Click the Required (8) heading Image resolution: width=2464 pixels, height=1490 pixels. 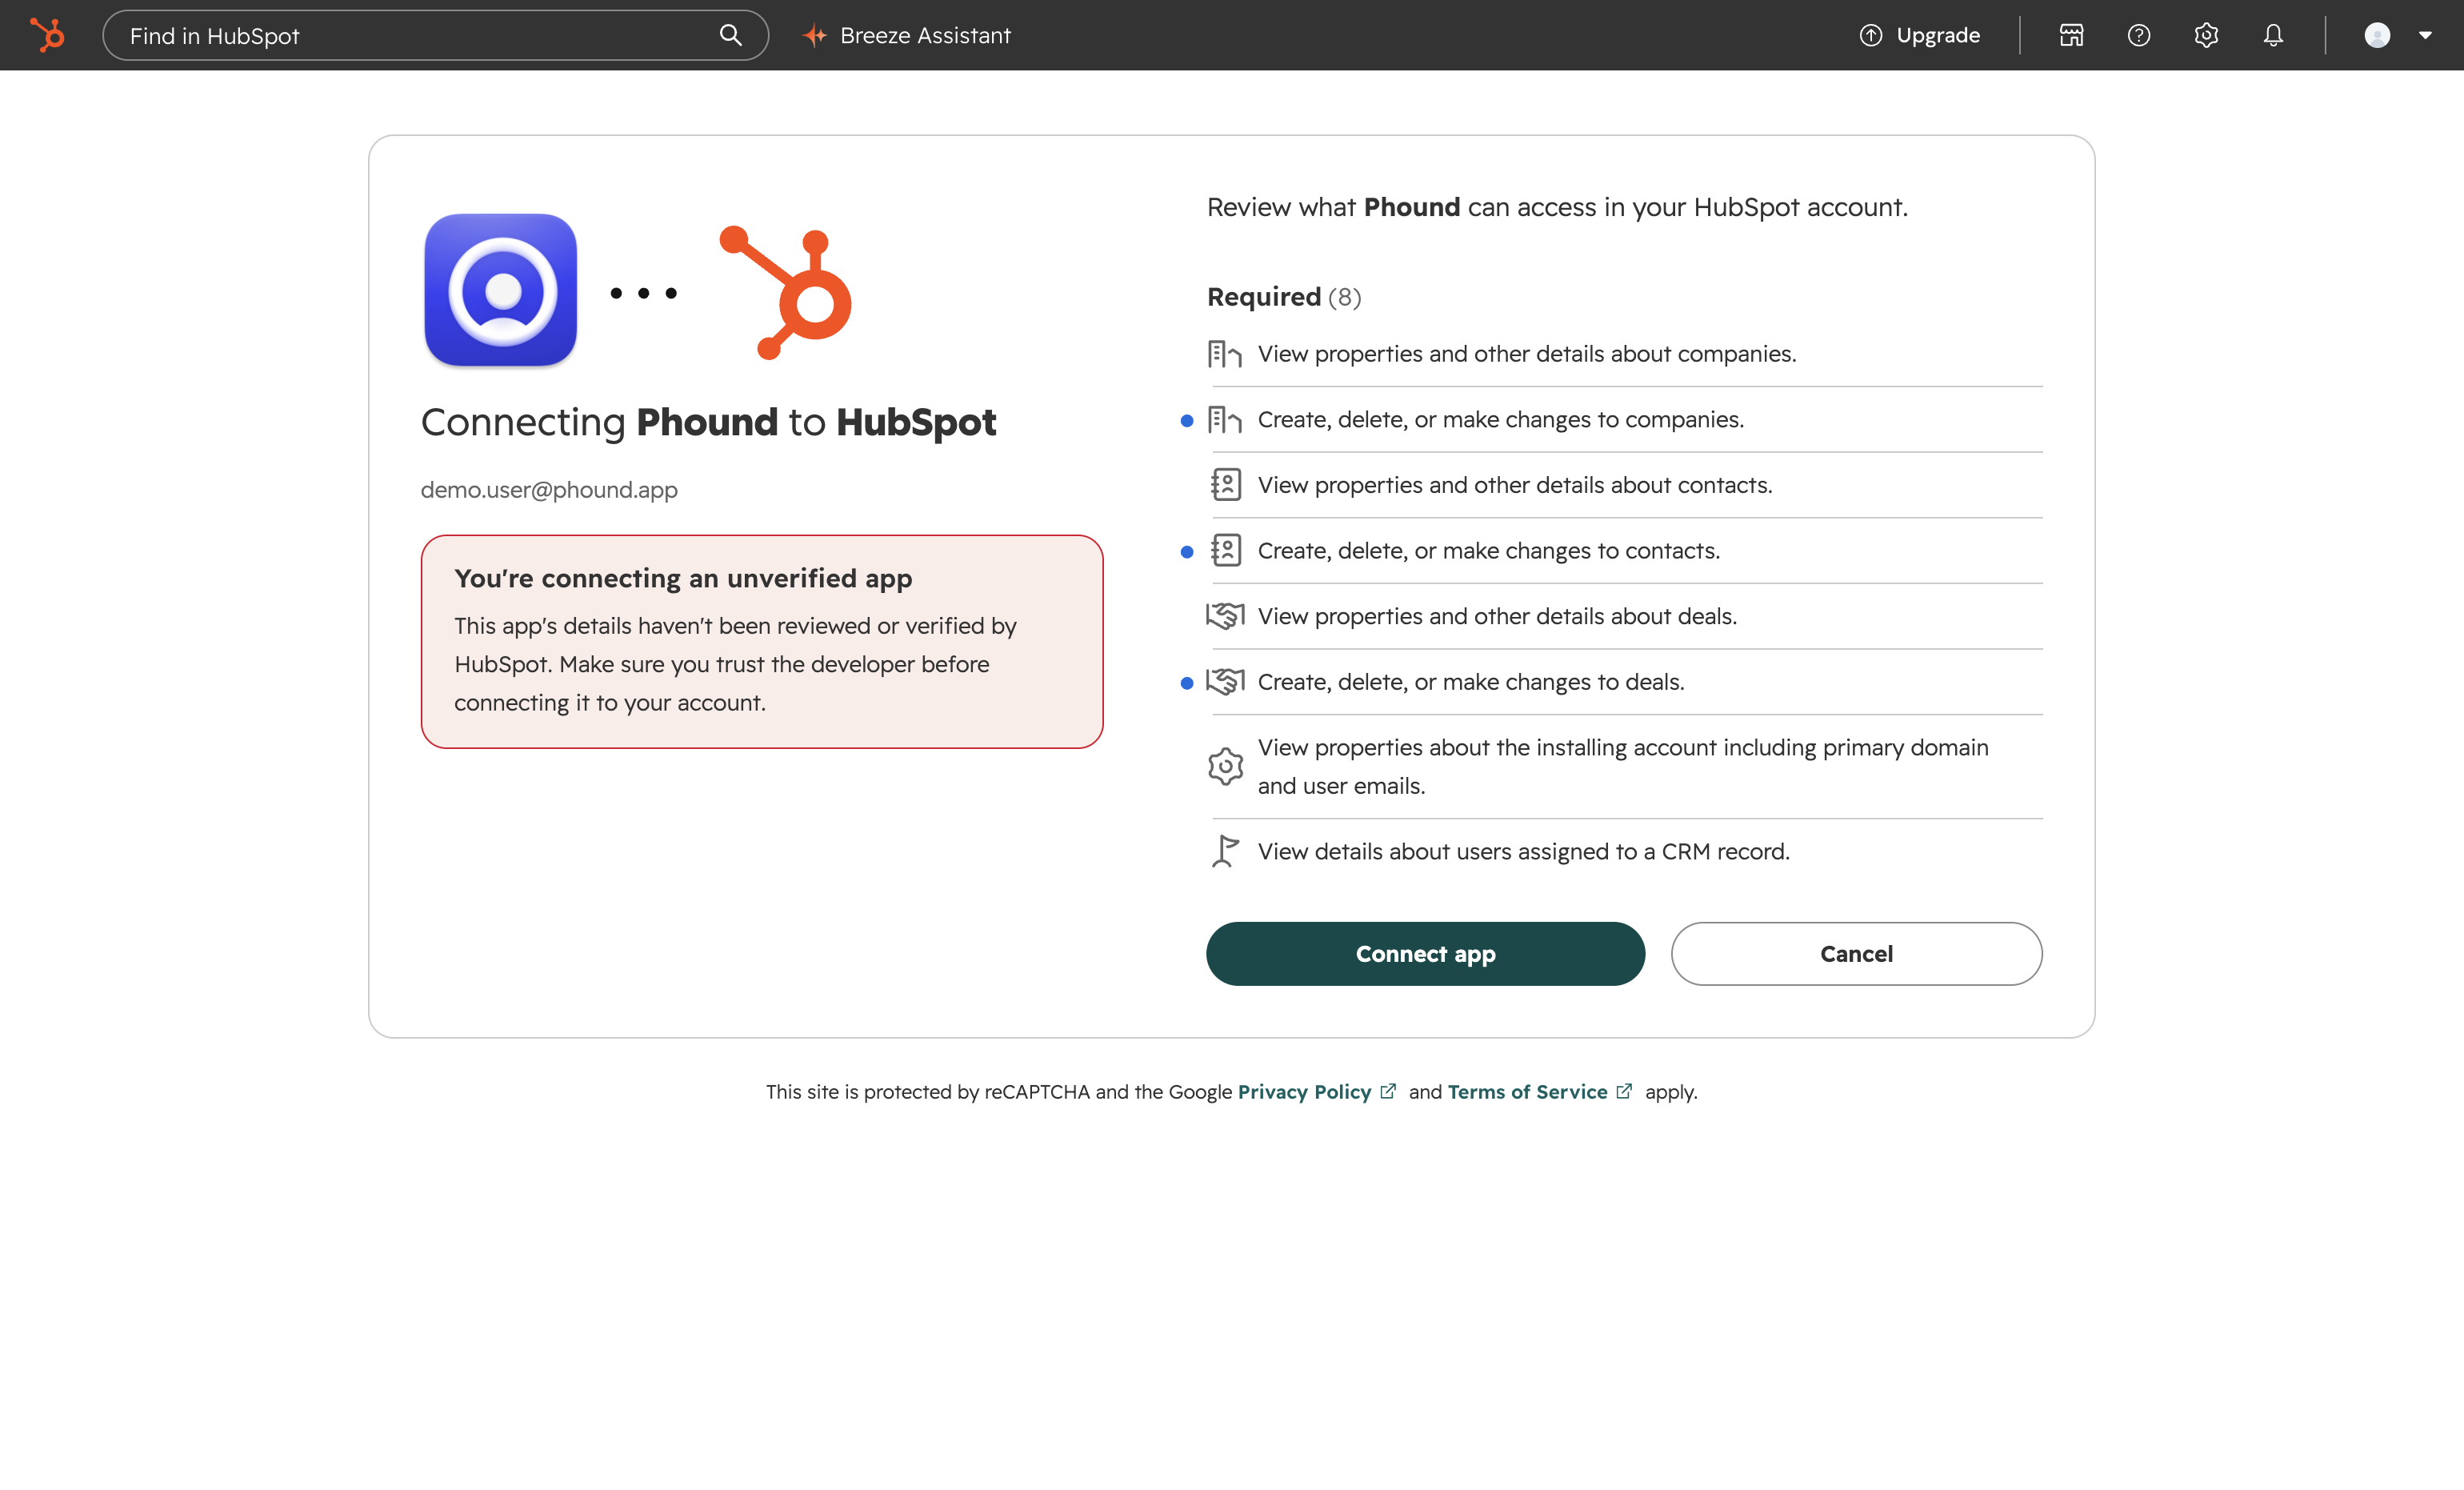point(1284,296)
